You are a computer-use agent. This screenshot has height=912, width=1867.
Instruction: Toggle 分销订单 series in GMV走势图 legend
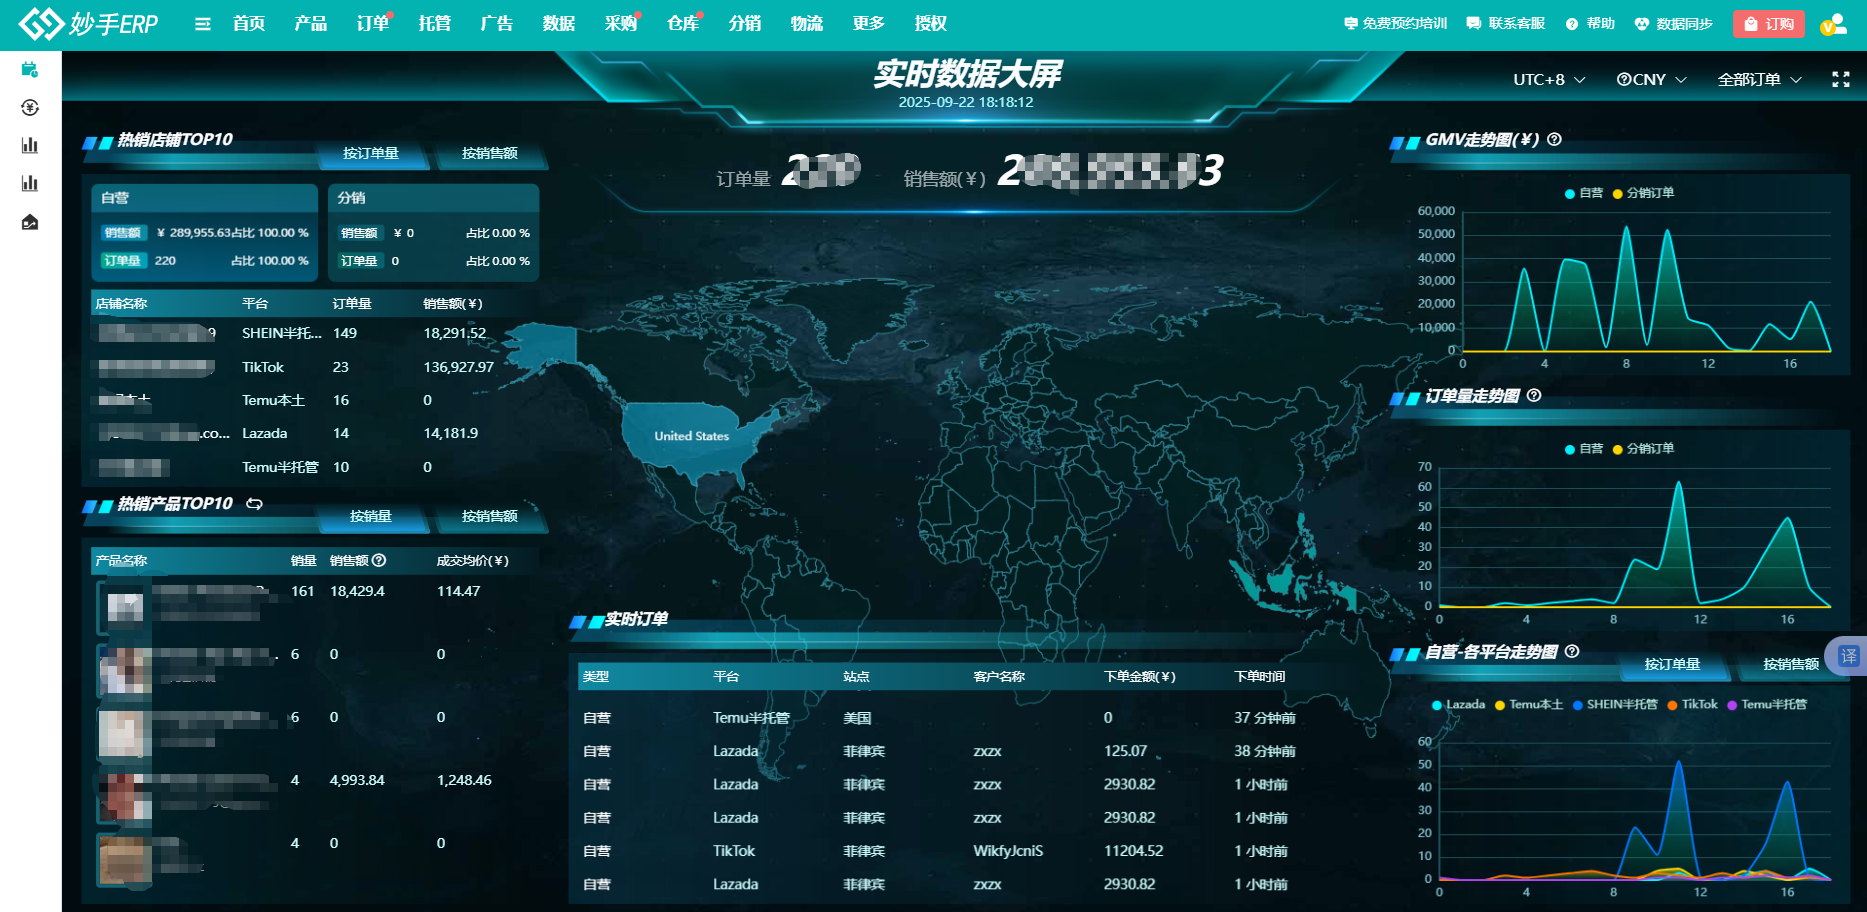1643,193
